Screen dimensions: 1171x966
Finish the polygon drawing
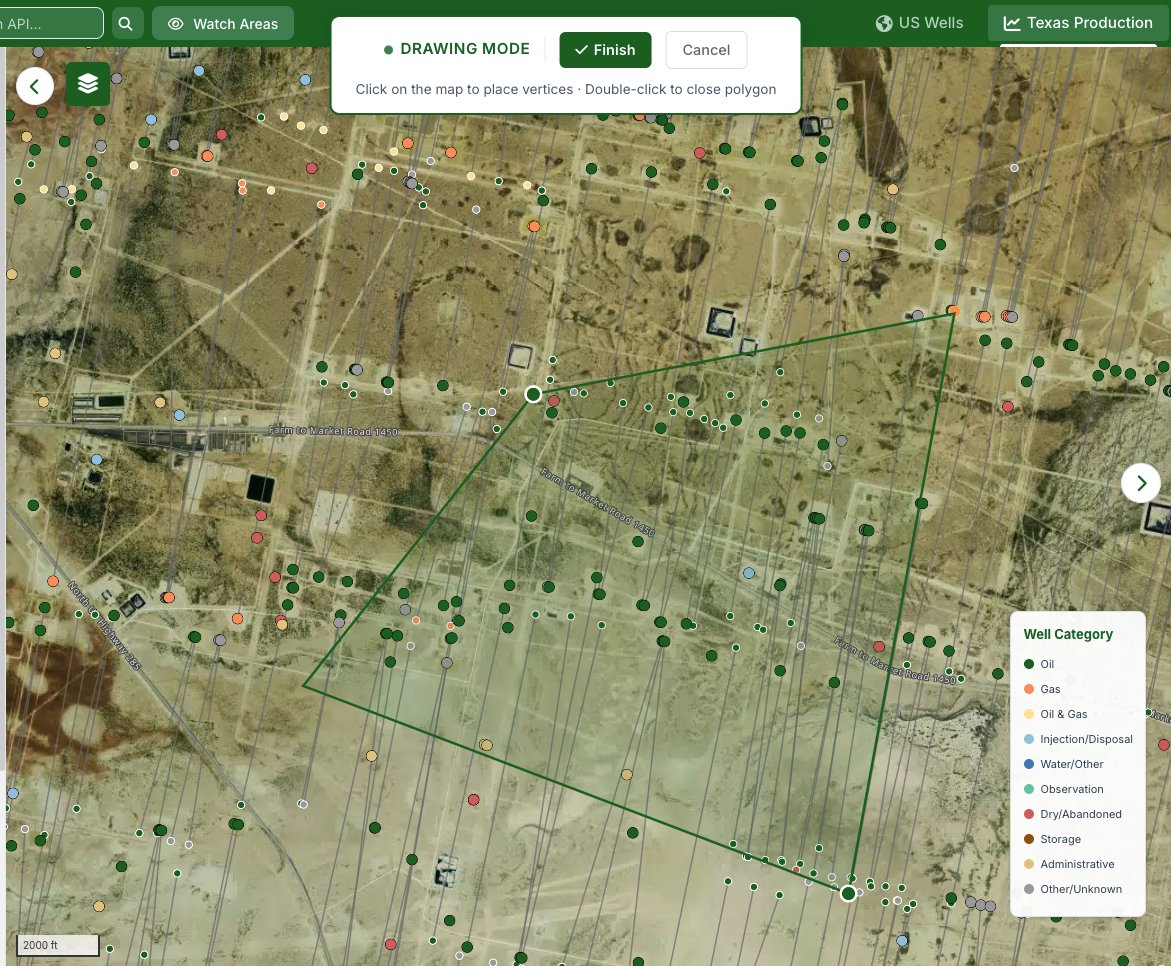pyautogui.click(x=605, y=50)
